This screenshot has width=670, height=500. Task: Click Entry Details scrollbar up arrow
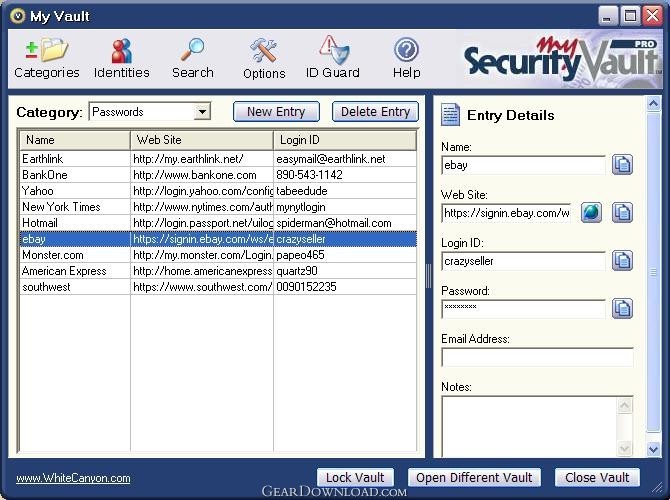(x=653, y=103)
